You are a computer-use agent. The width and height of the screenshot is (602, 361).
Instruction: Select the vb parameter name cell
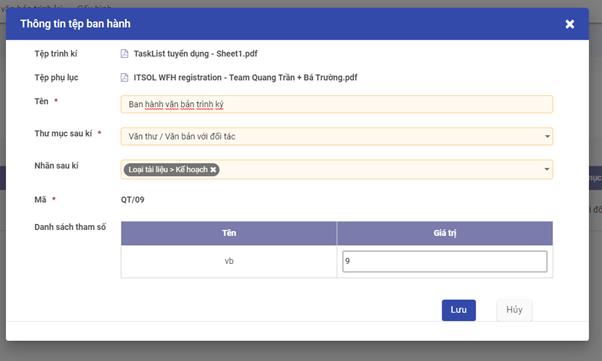coord(229,261)
